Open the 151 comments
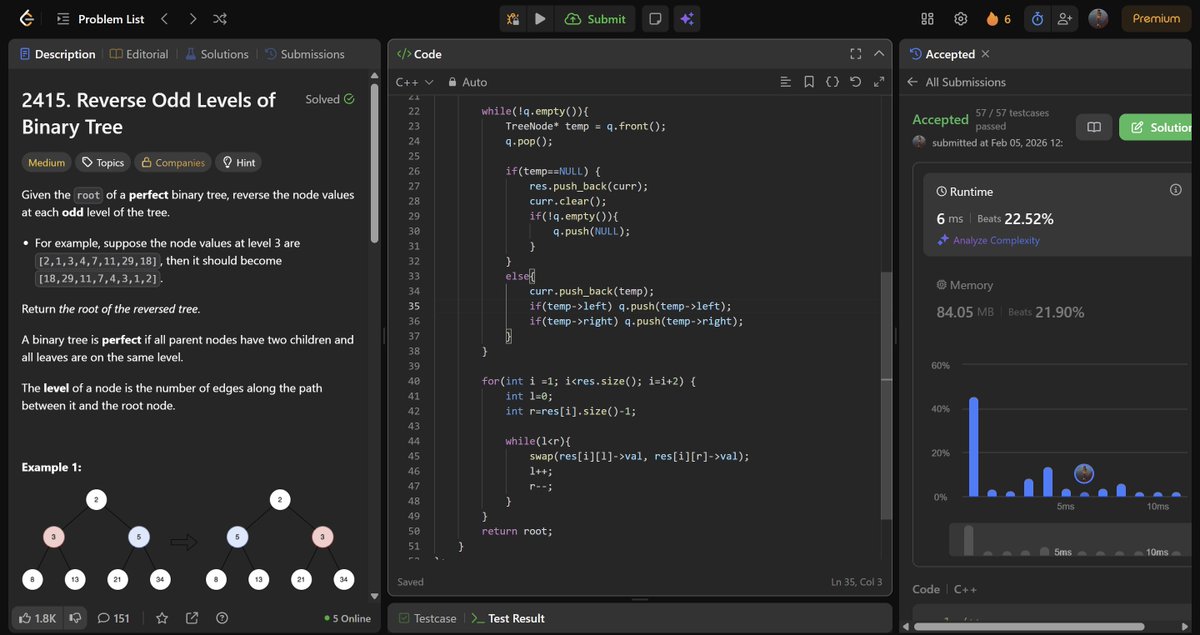This screenshot has height=635, width=1200. coord(113,618)
